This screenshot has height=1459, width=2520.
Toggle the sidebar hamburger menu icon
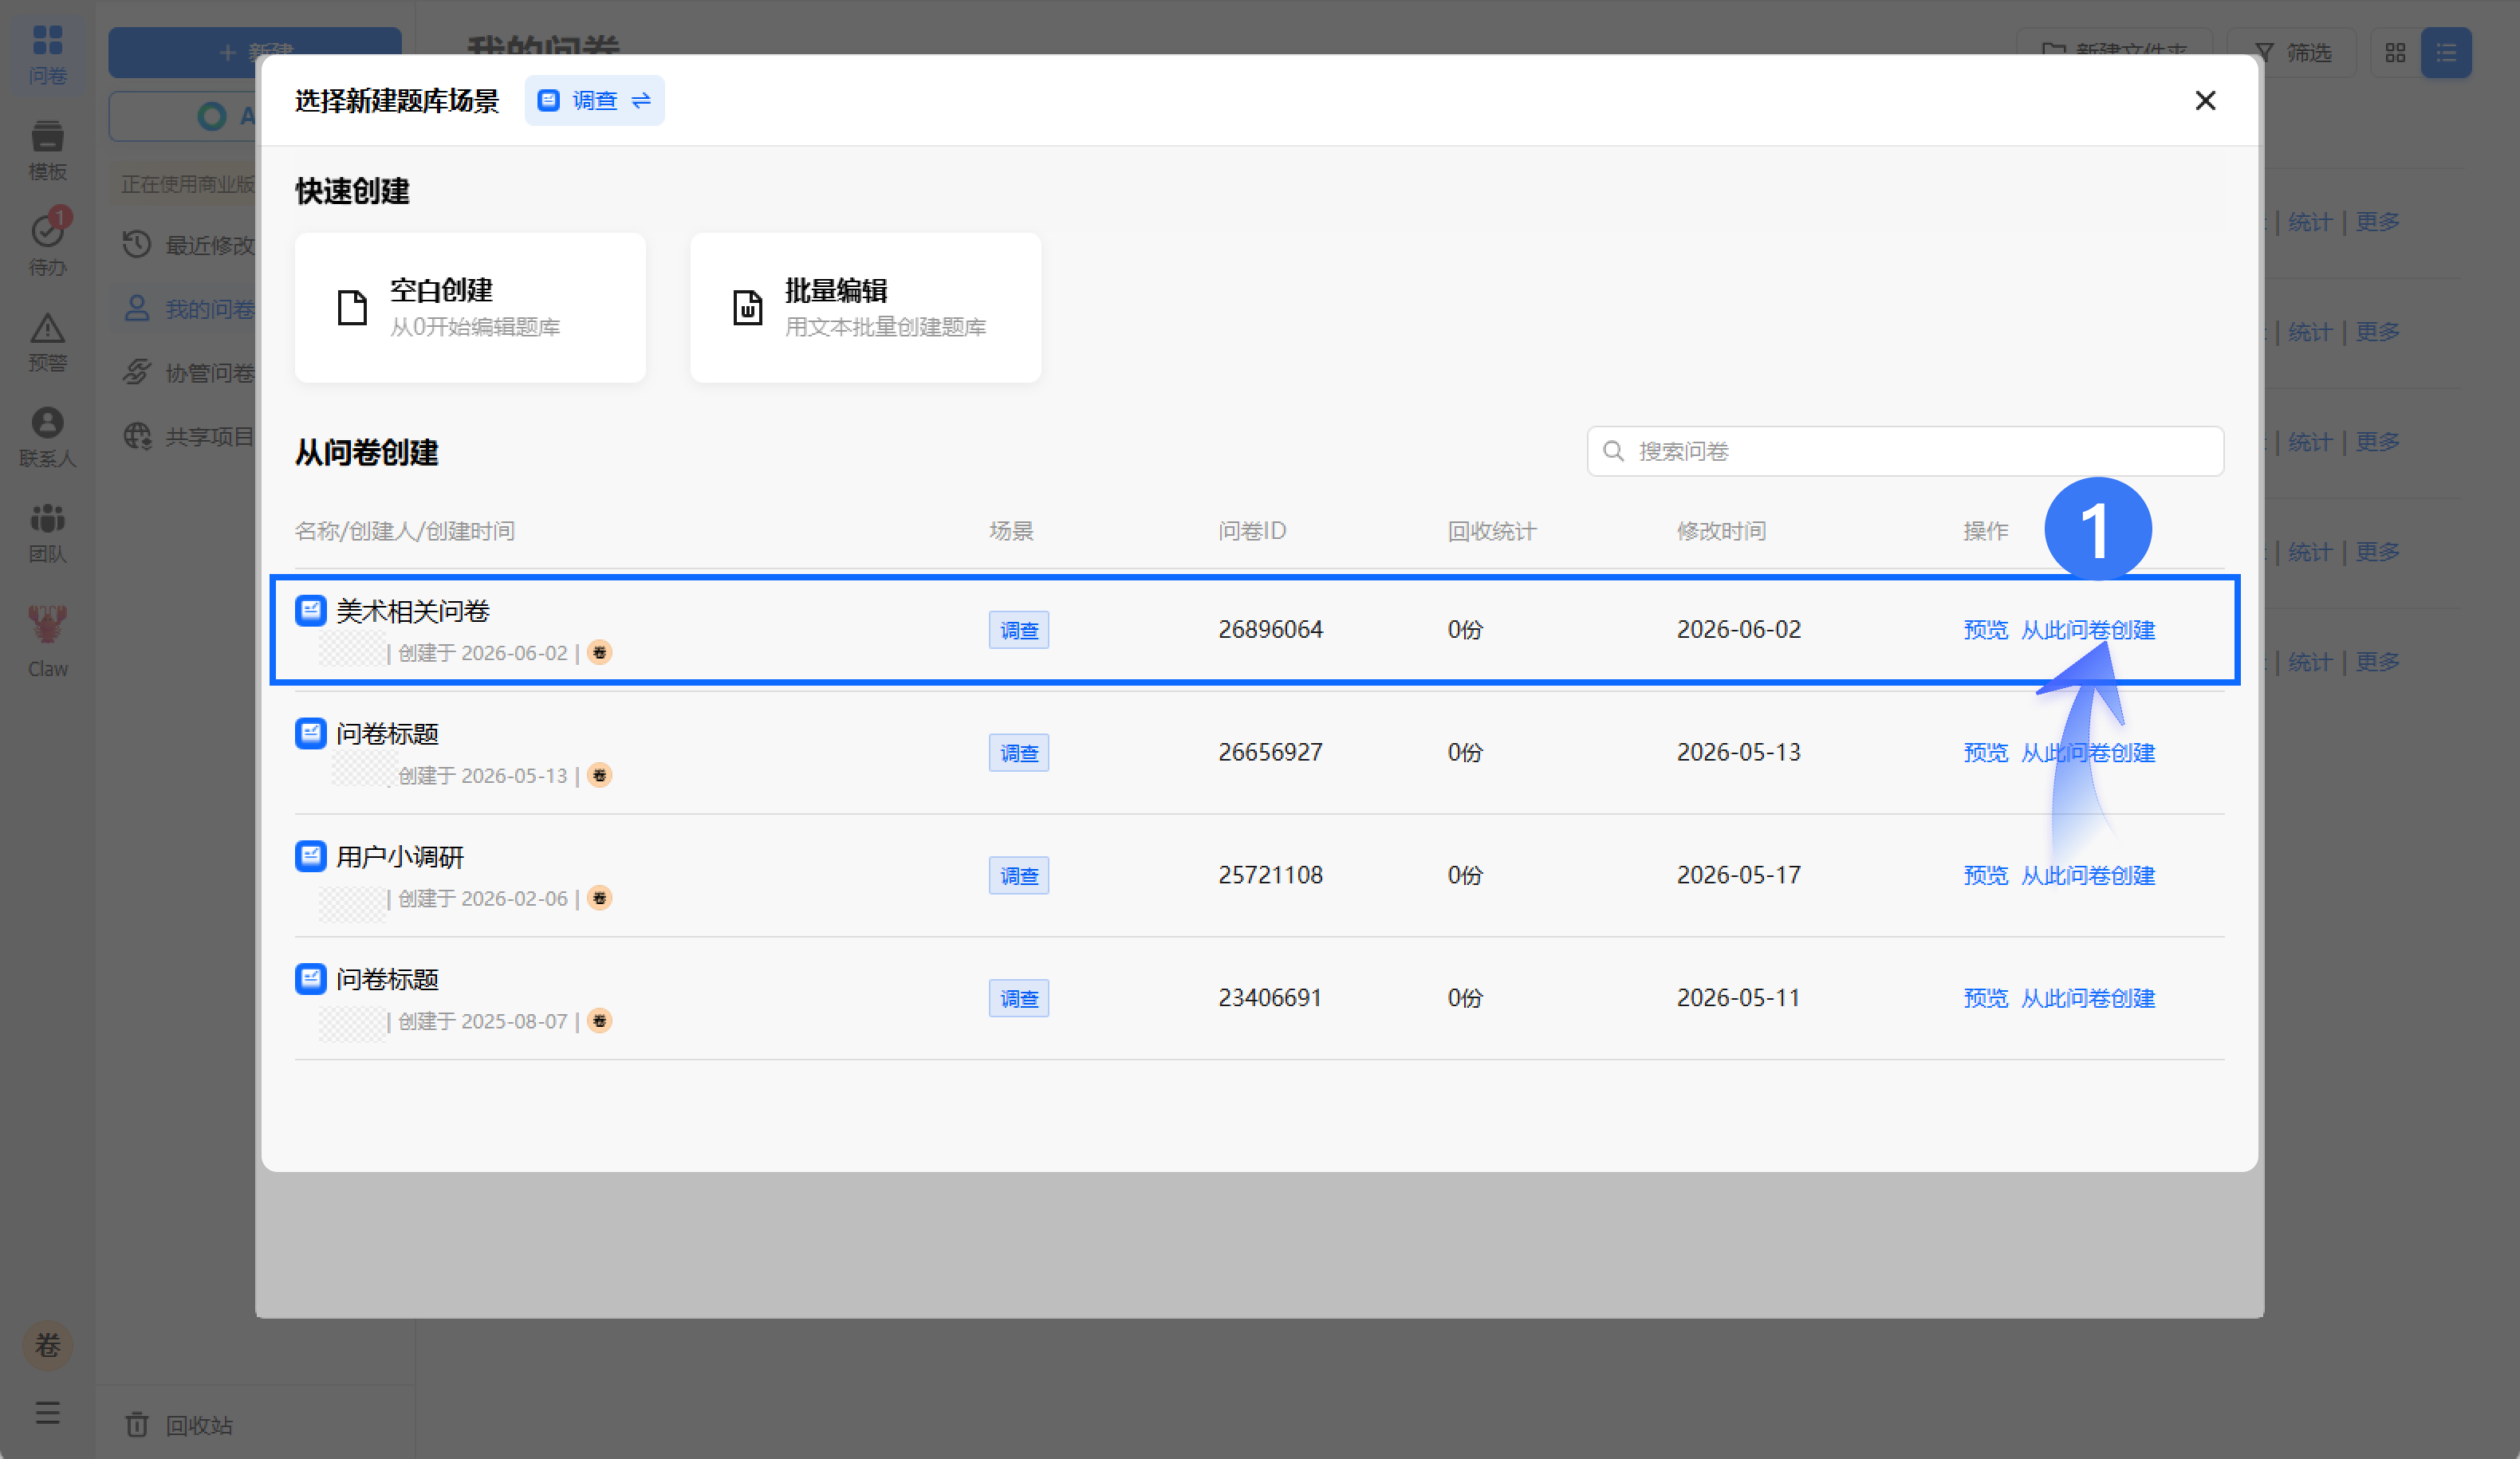coord(47,1413)
